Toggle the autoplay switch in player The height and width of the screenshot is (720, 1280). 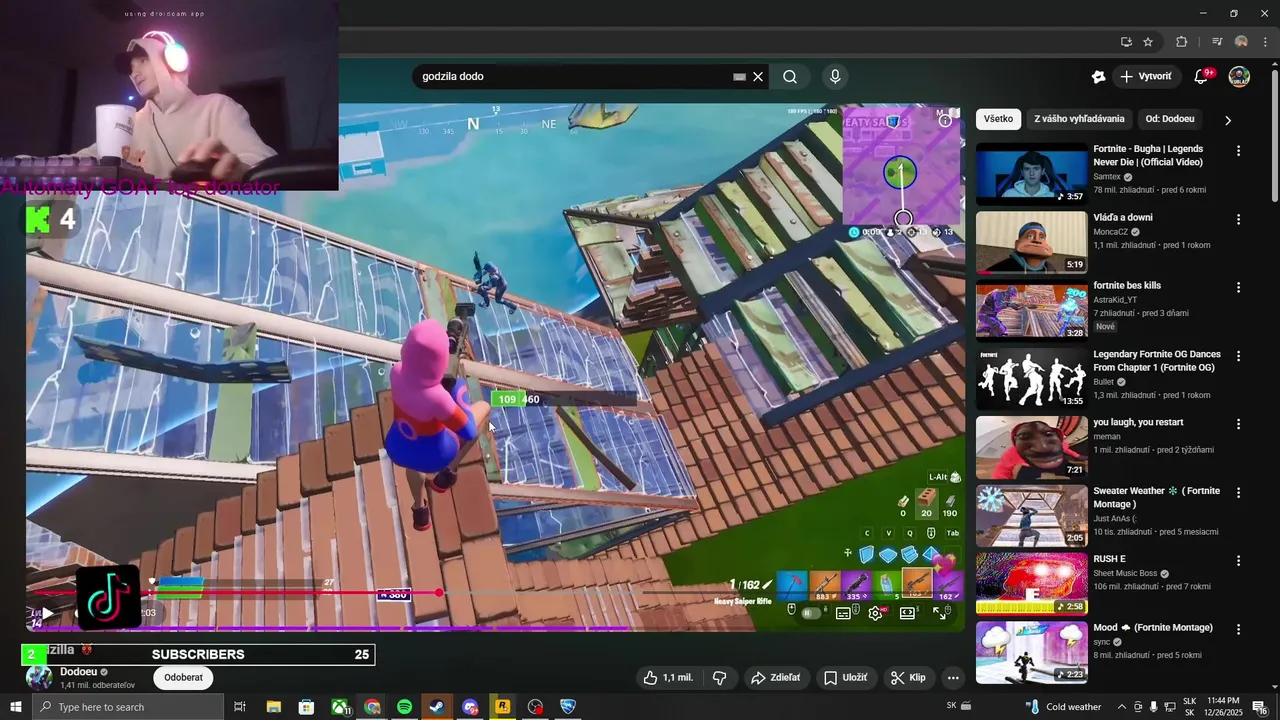[x=811, y=613]
